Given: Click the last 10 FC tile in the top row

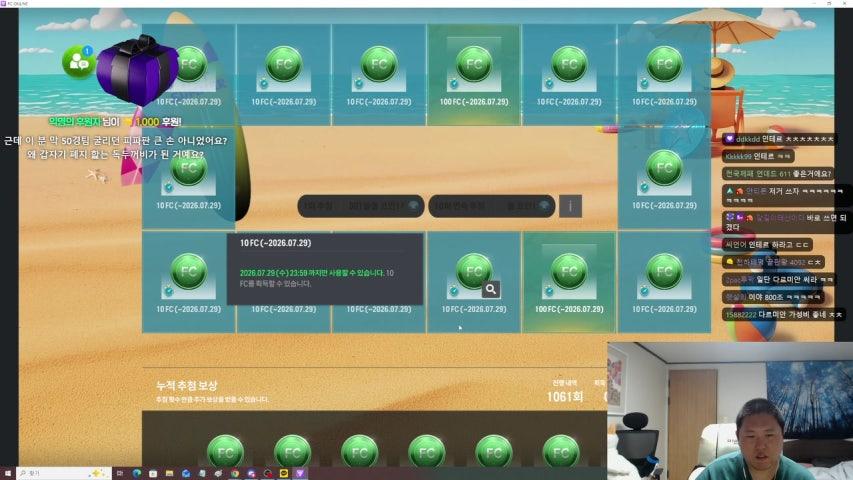Looking at the screenshot, I should point(664,75).
